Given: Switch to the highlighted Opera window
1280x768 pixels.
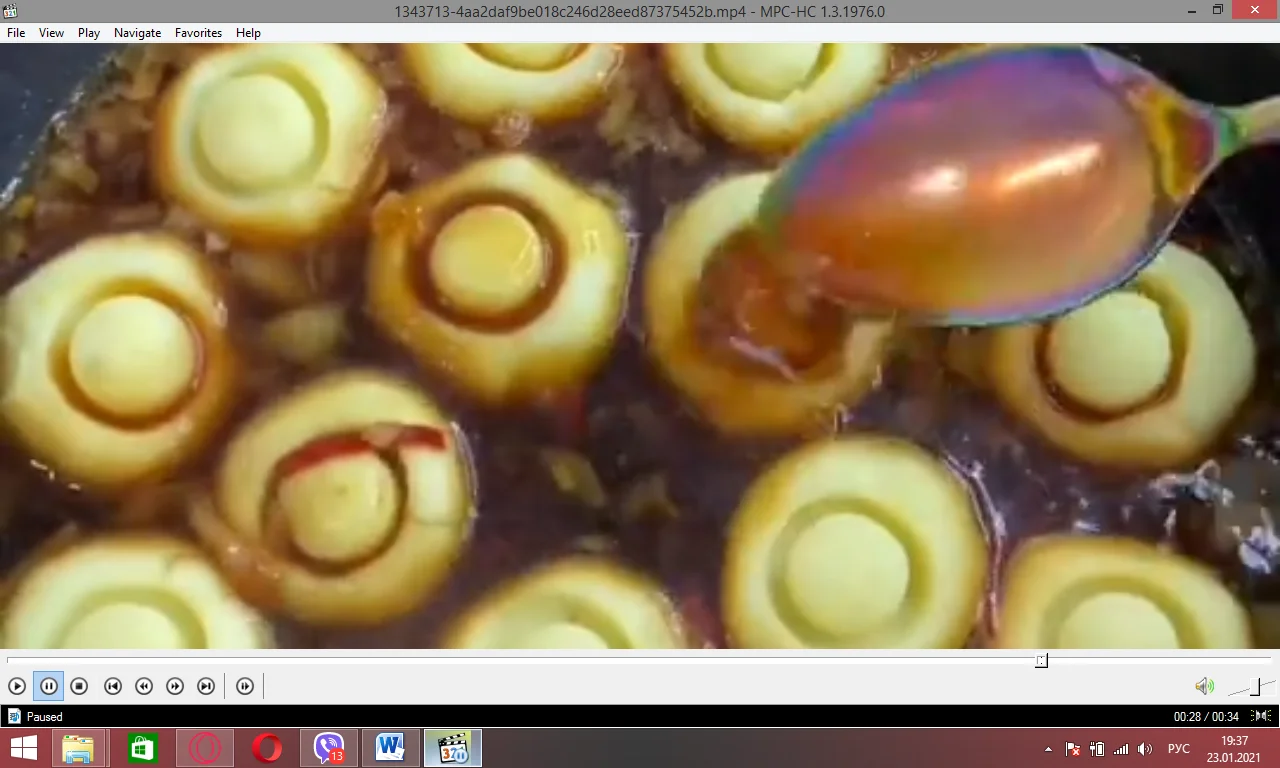Looking at the screenshot, I should (x=205, y=748).
